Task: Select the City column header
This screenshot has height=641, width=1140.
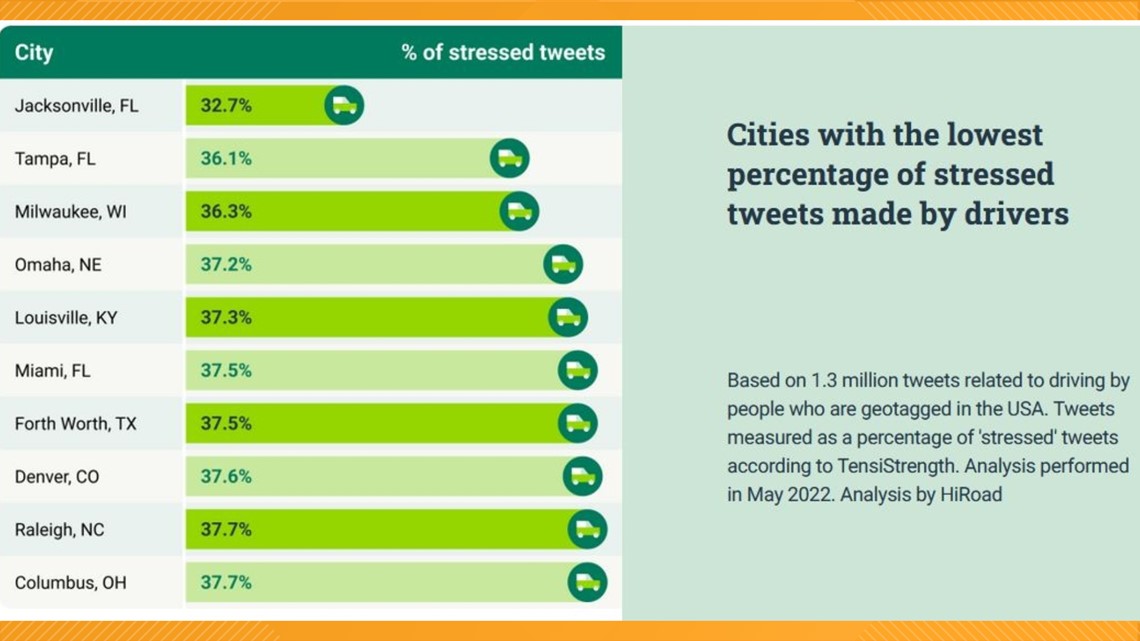Action: 34,52
